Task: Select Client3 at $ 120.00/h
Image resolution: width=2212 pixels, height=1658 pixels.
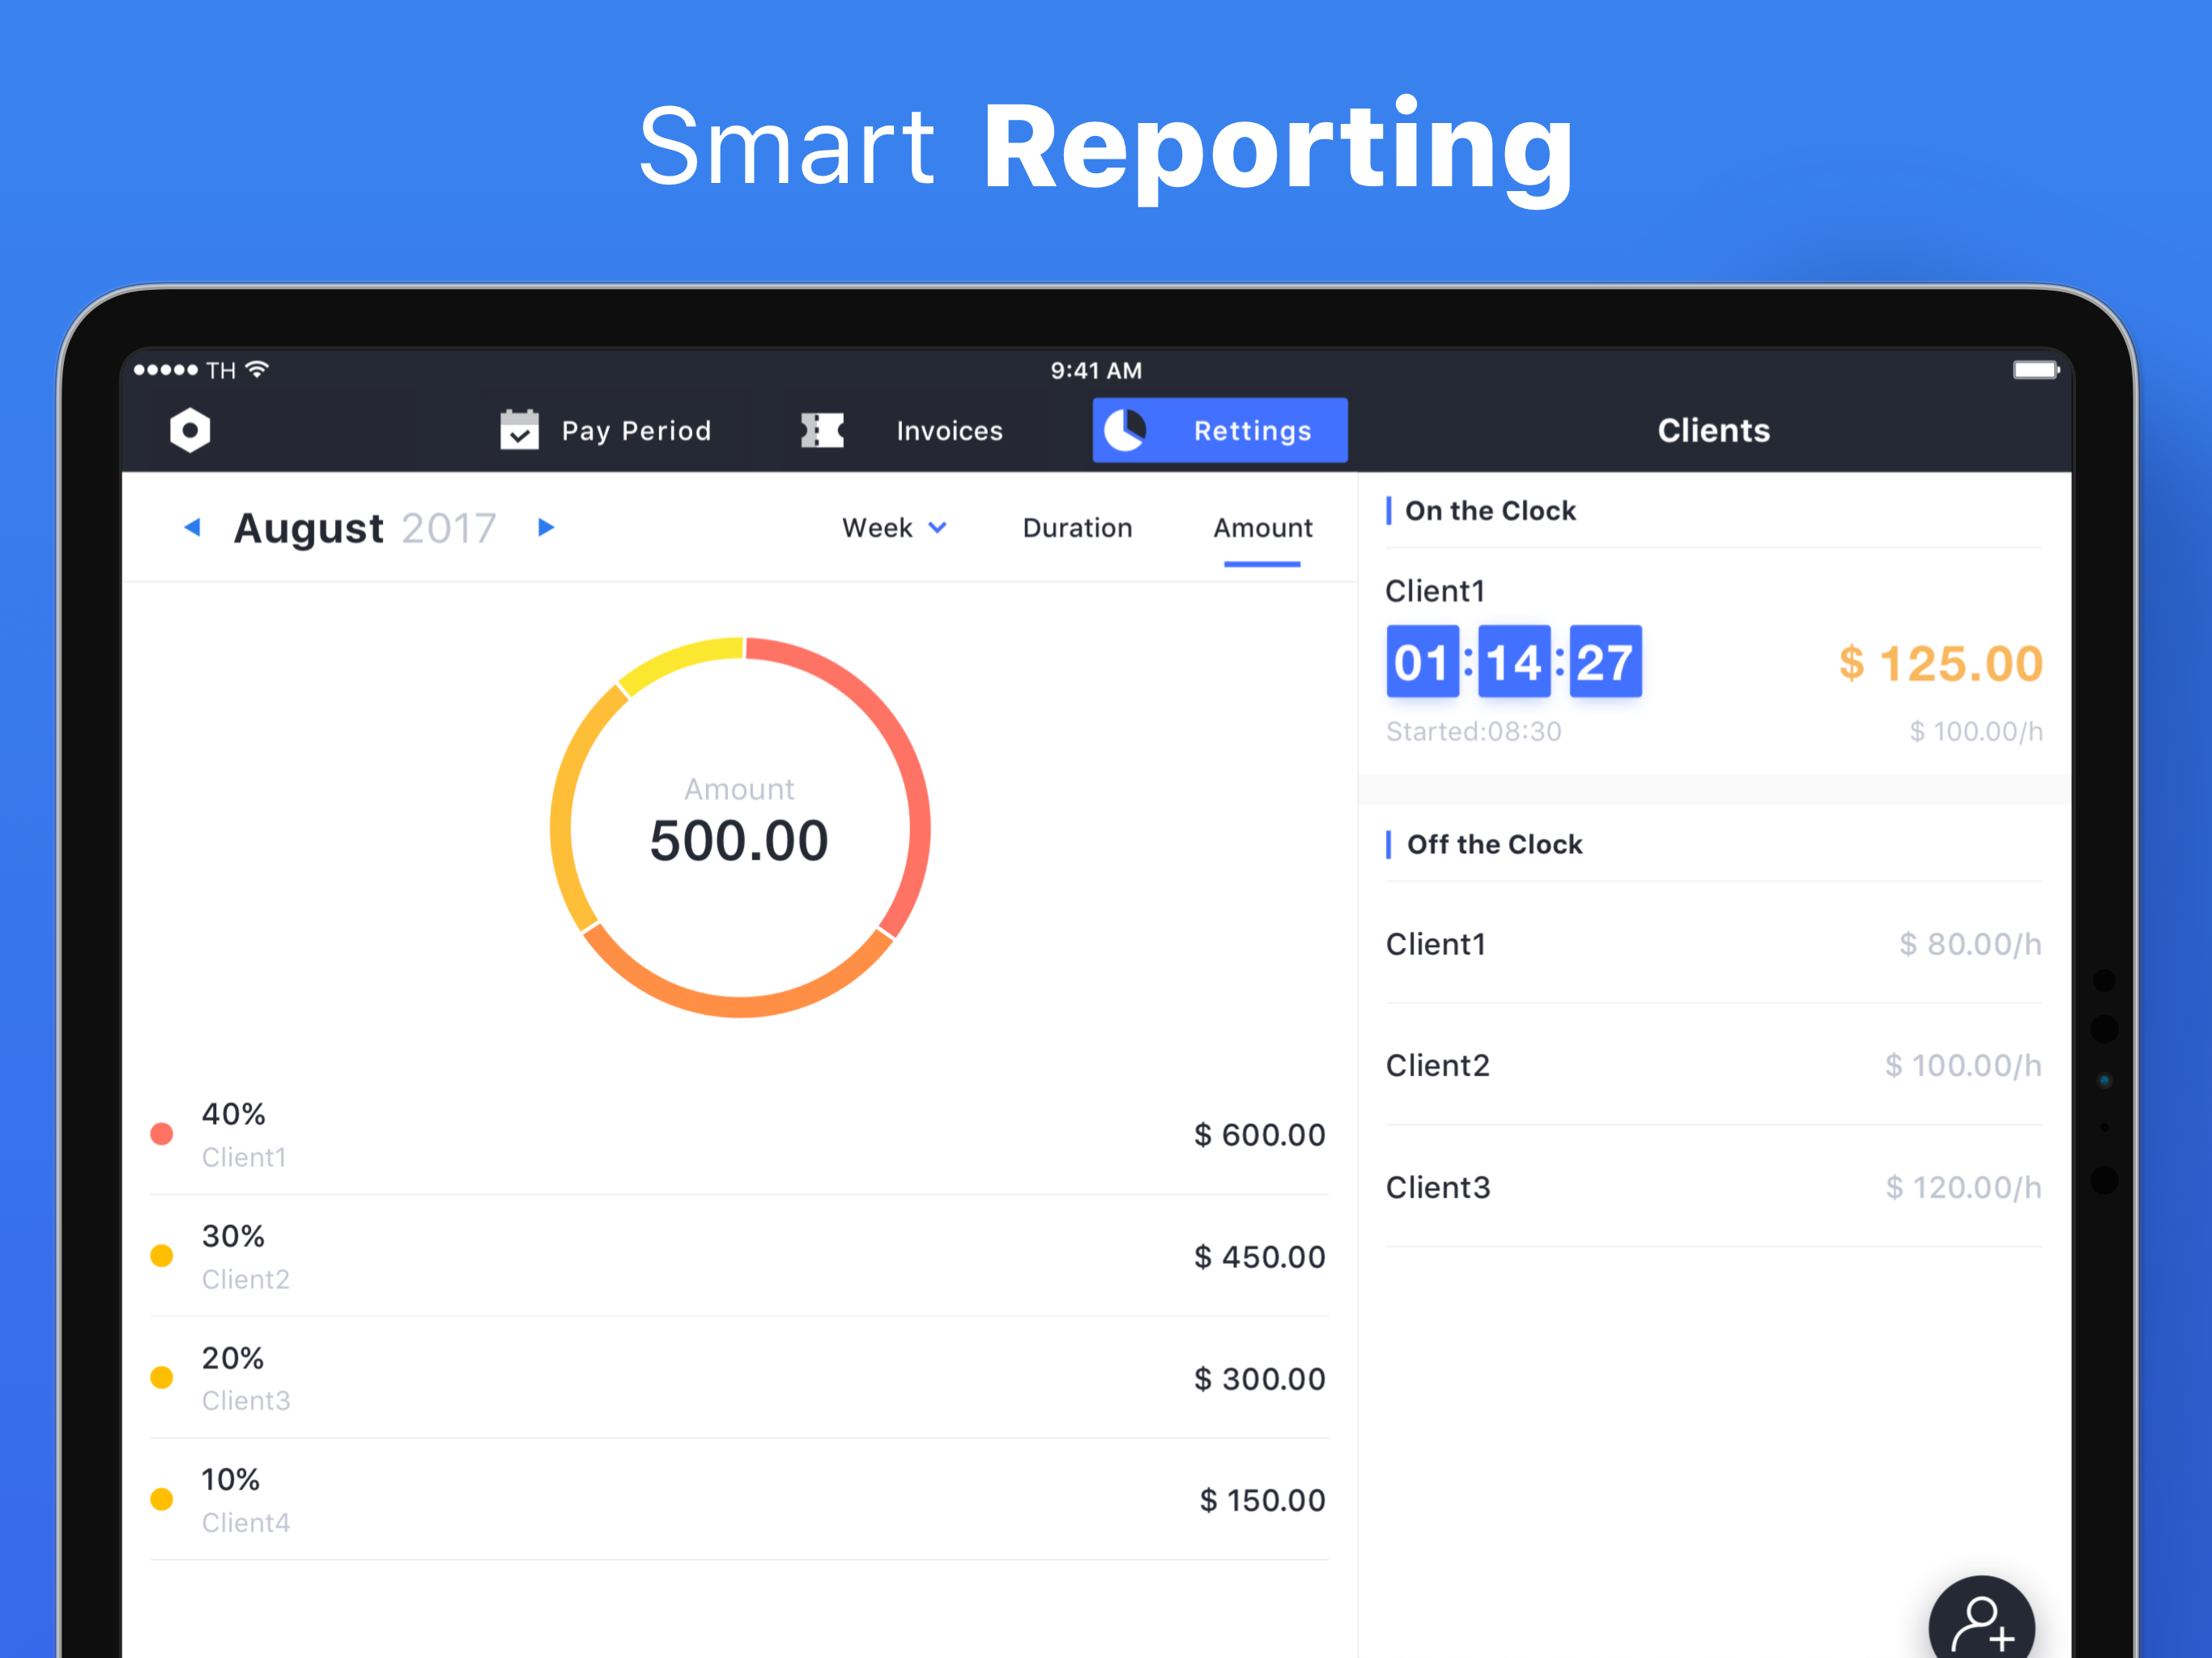Action: coord(1714,1188)
